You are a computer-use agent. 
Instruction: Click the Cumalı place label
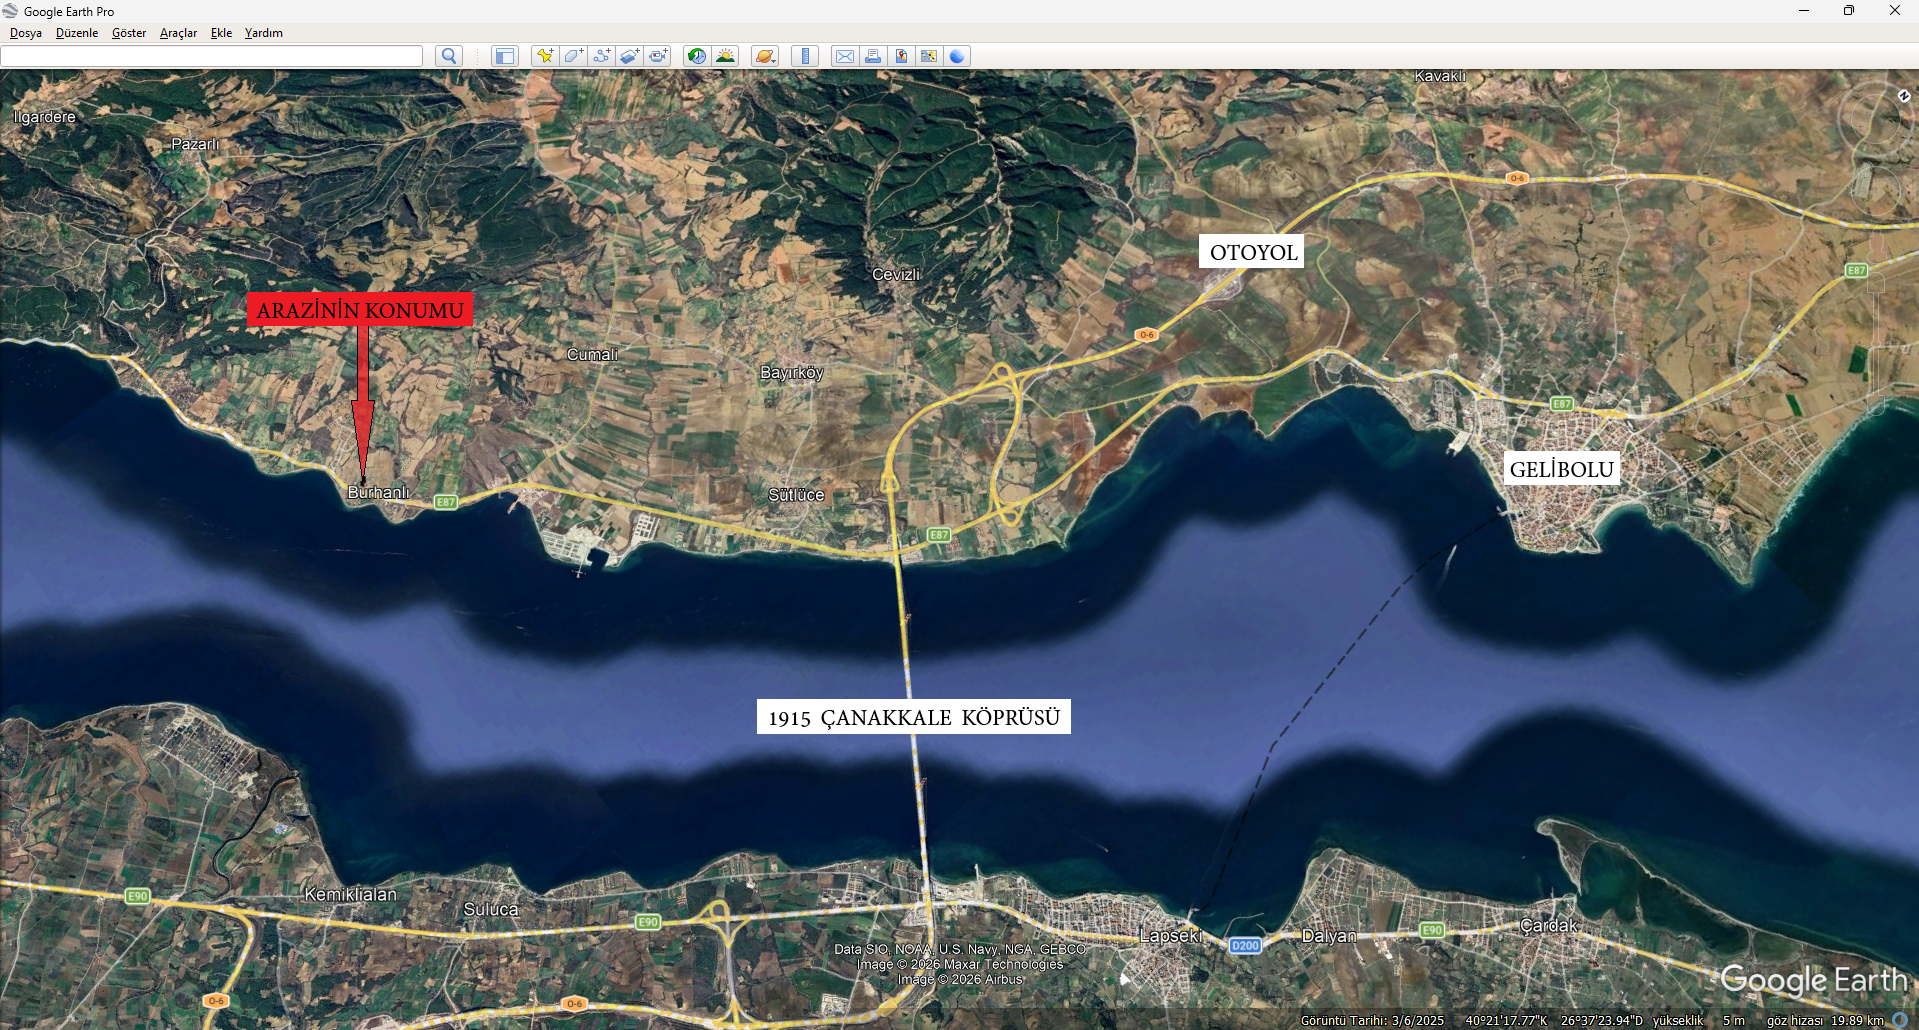592,354
